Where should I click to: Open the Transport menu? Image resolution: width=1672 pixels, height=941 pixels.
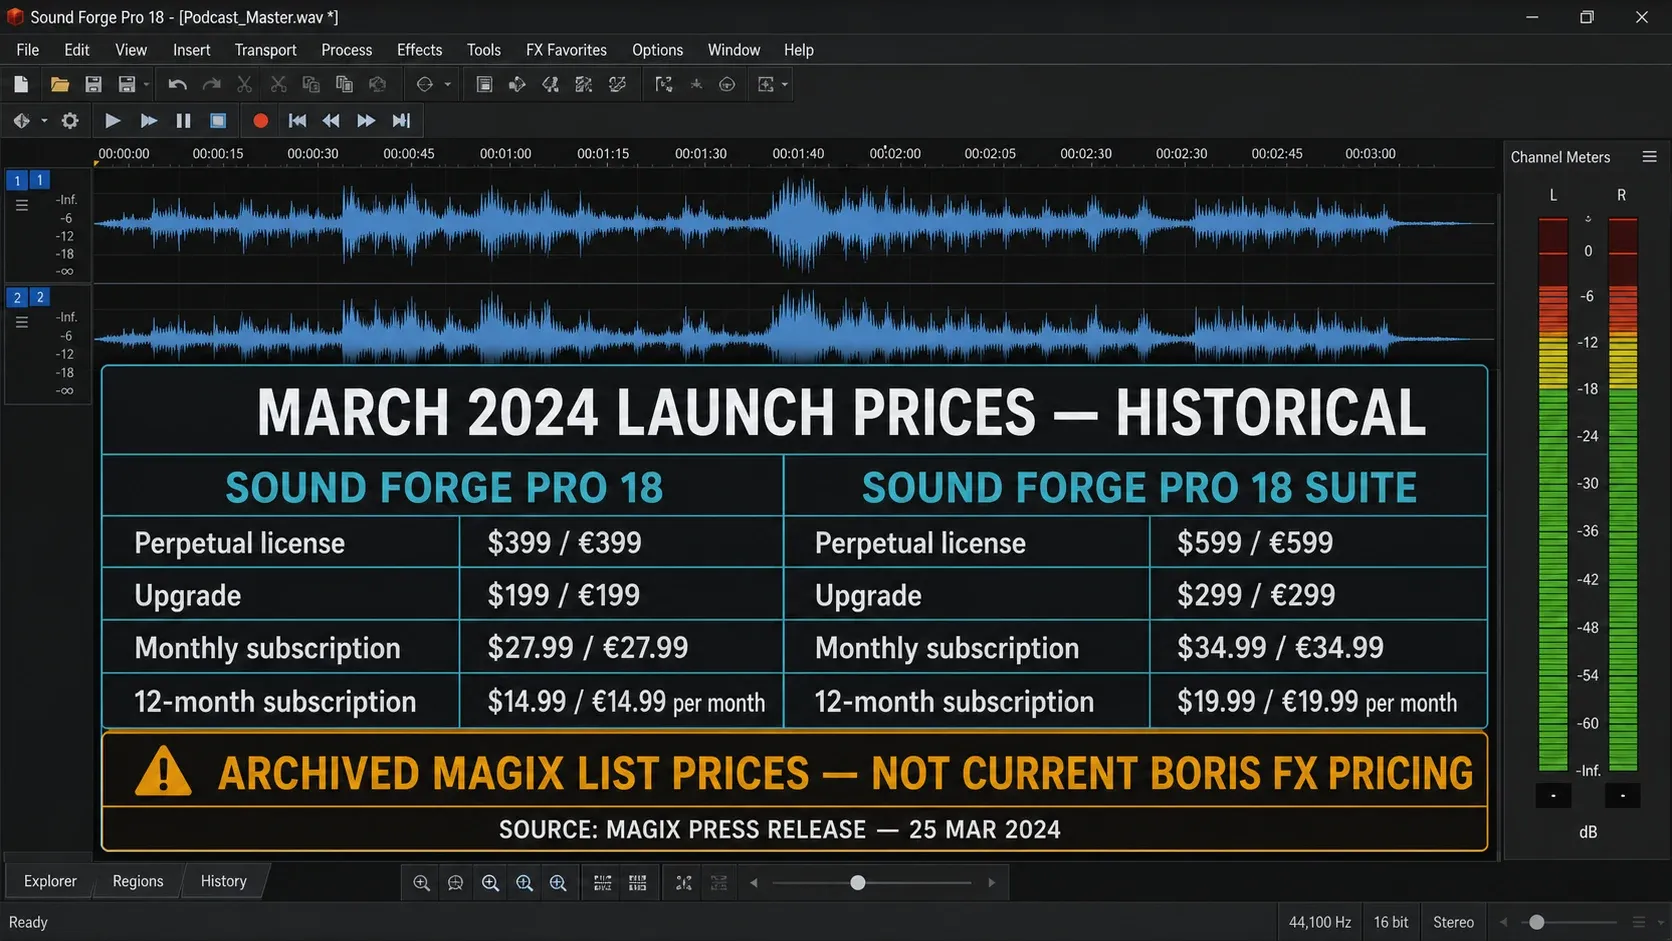pos(265,50)
